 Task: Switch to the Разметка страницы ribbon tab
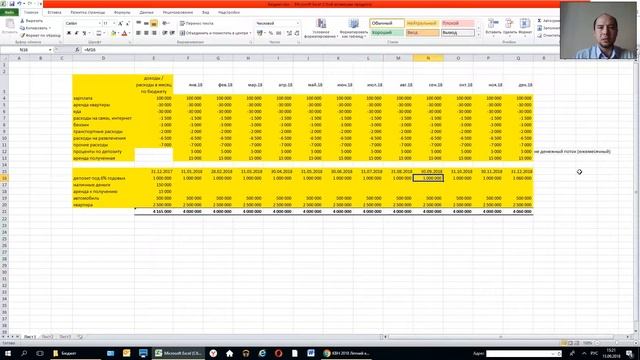point(88,13)
